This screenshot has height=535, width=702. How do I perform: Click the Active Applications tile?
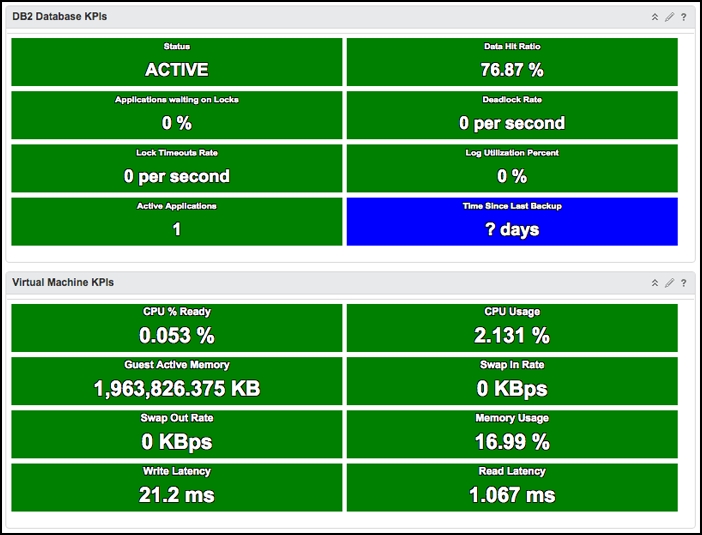pyautogui.click(x=177, y=222)
